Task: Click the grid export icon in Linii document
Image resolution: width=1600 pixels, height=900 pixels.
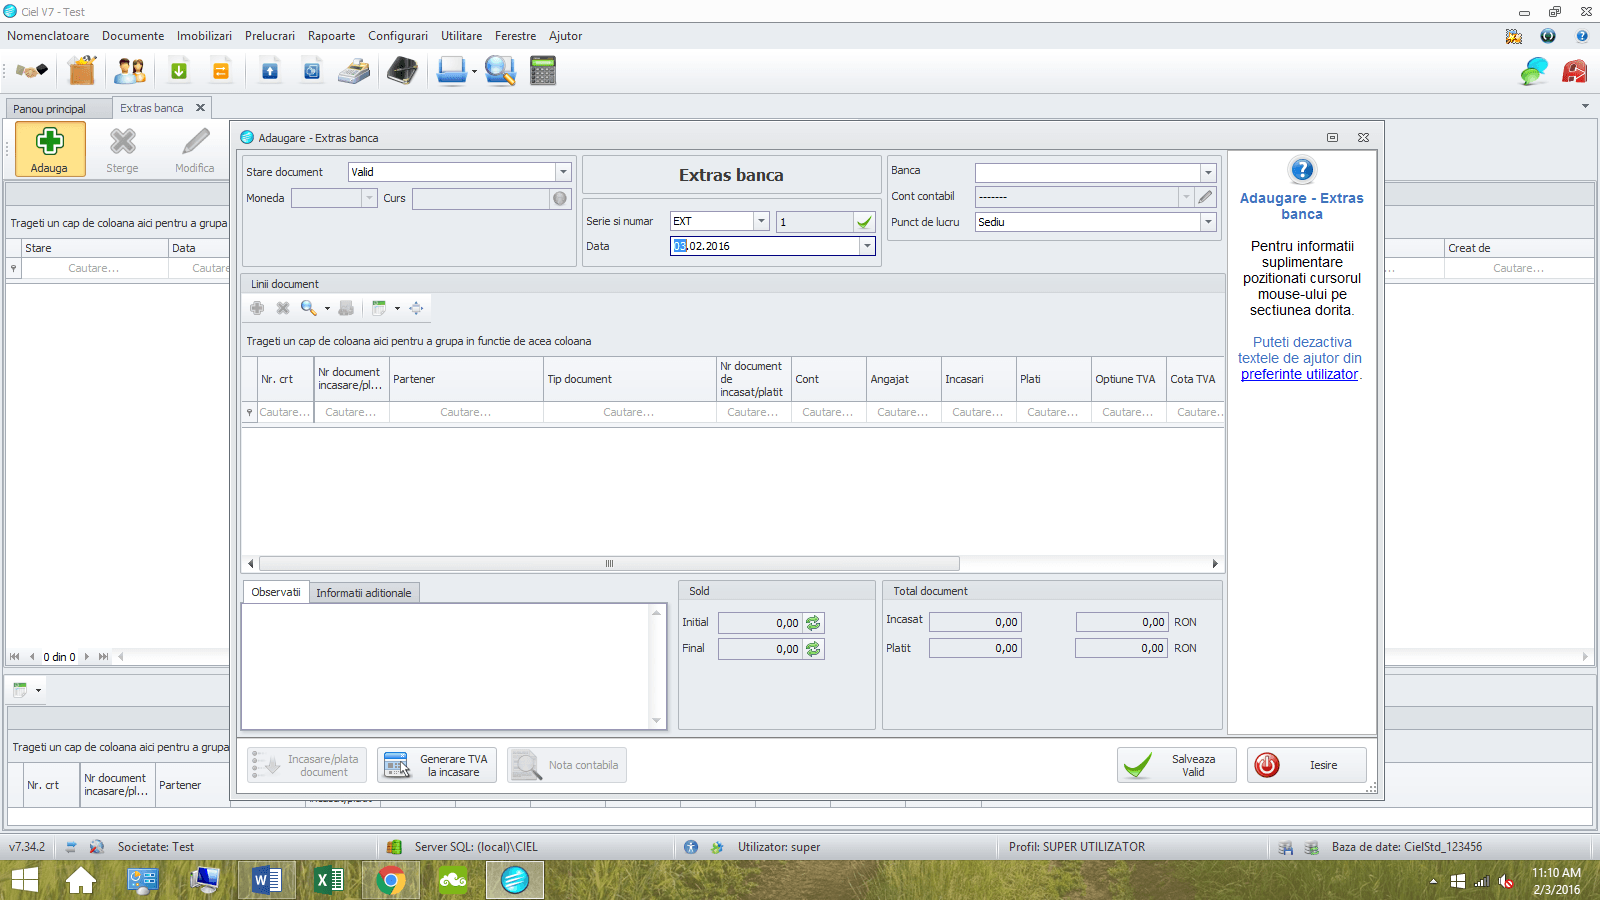Action: tap(379, 308)
